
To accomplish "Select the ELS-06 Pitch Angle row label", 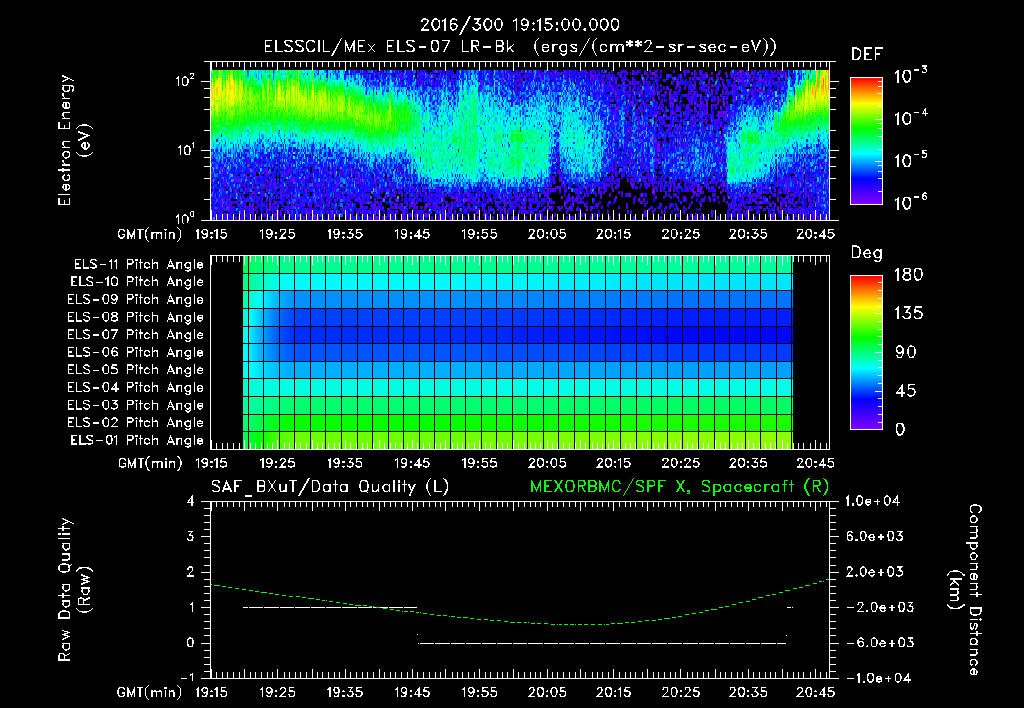I will click(x=135, y=353).
